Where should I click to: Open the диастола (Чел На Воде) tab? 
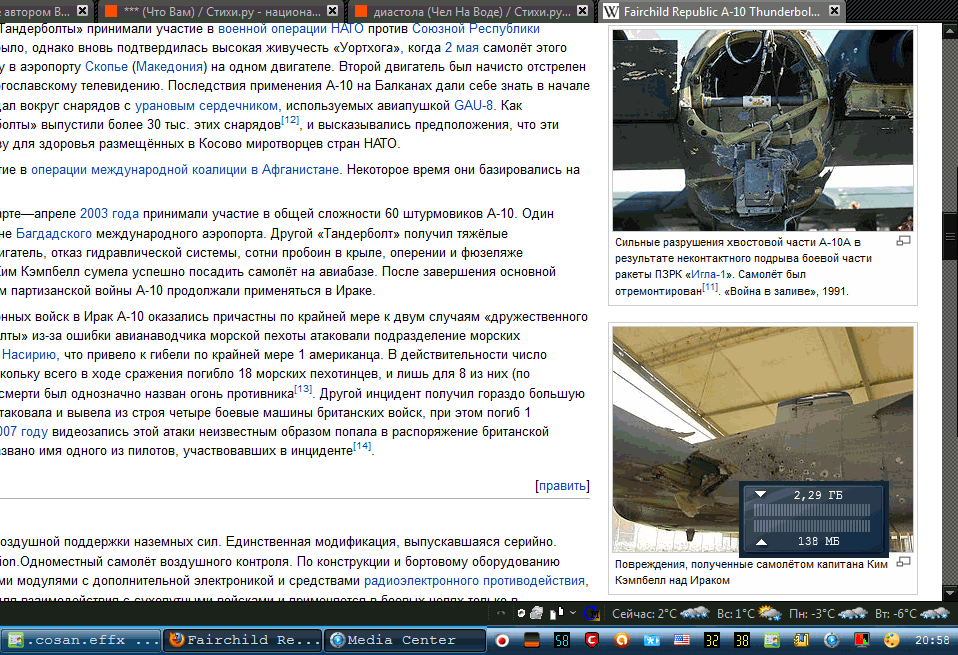[x=489, y=12]
